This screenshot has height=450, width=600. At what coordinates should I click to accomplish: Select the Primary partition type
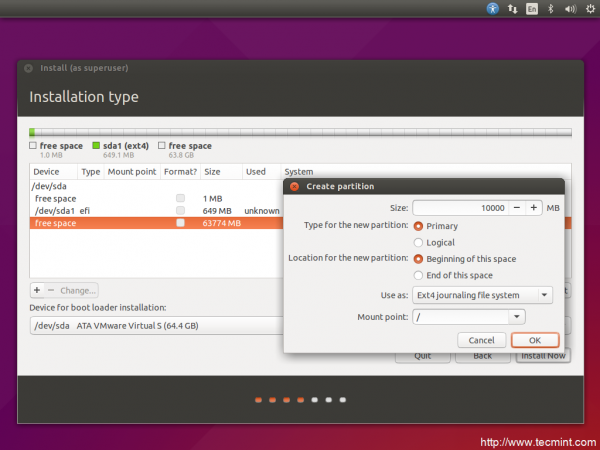419,226
